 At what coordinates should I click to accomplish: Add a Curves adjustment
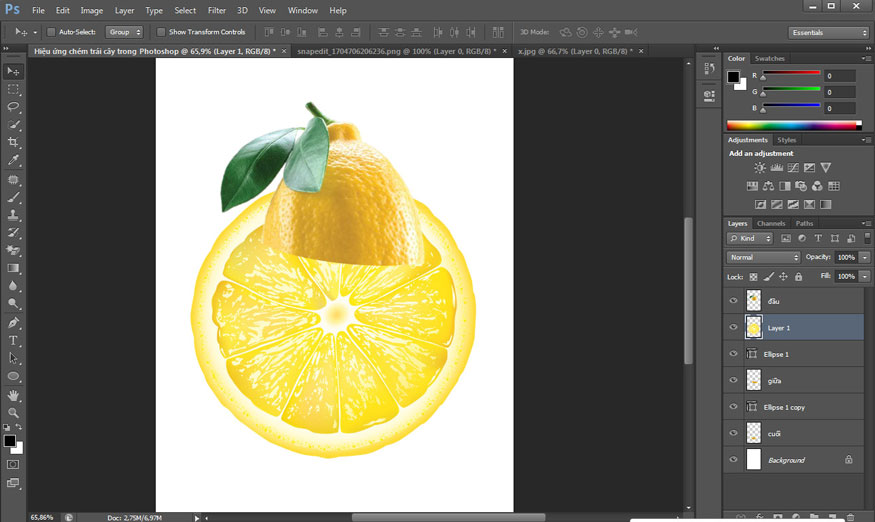(x=793, y=167)
